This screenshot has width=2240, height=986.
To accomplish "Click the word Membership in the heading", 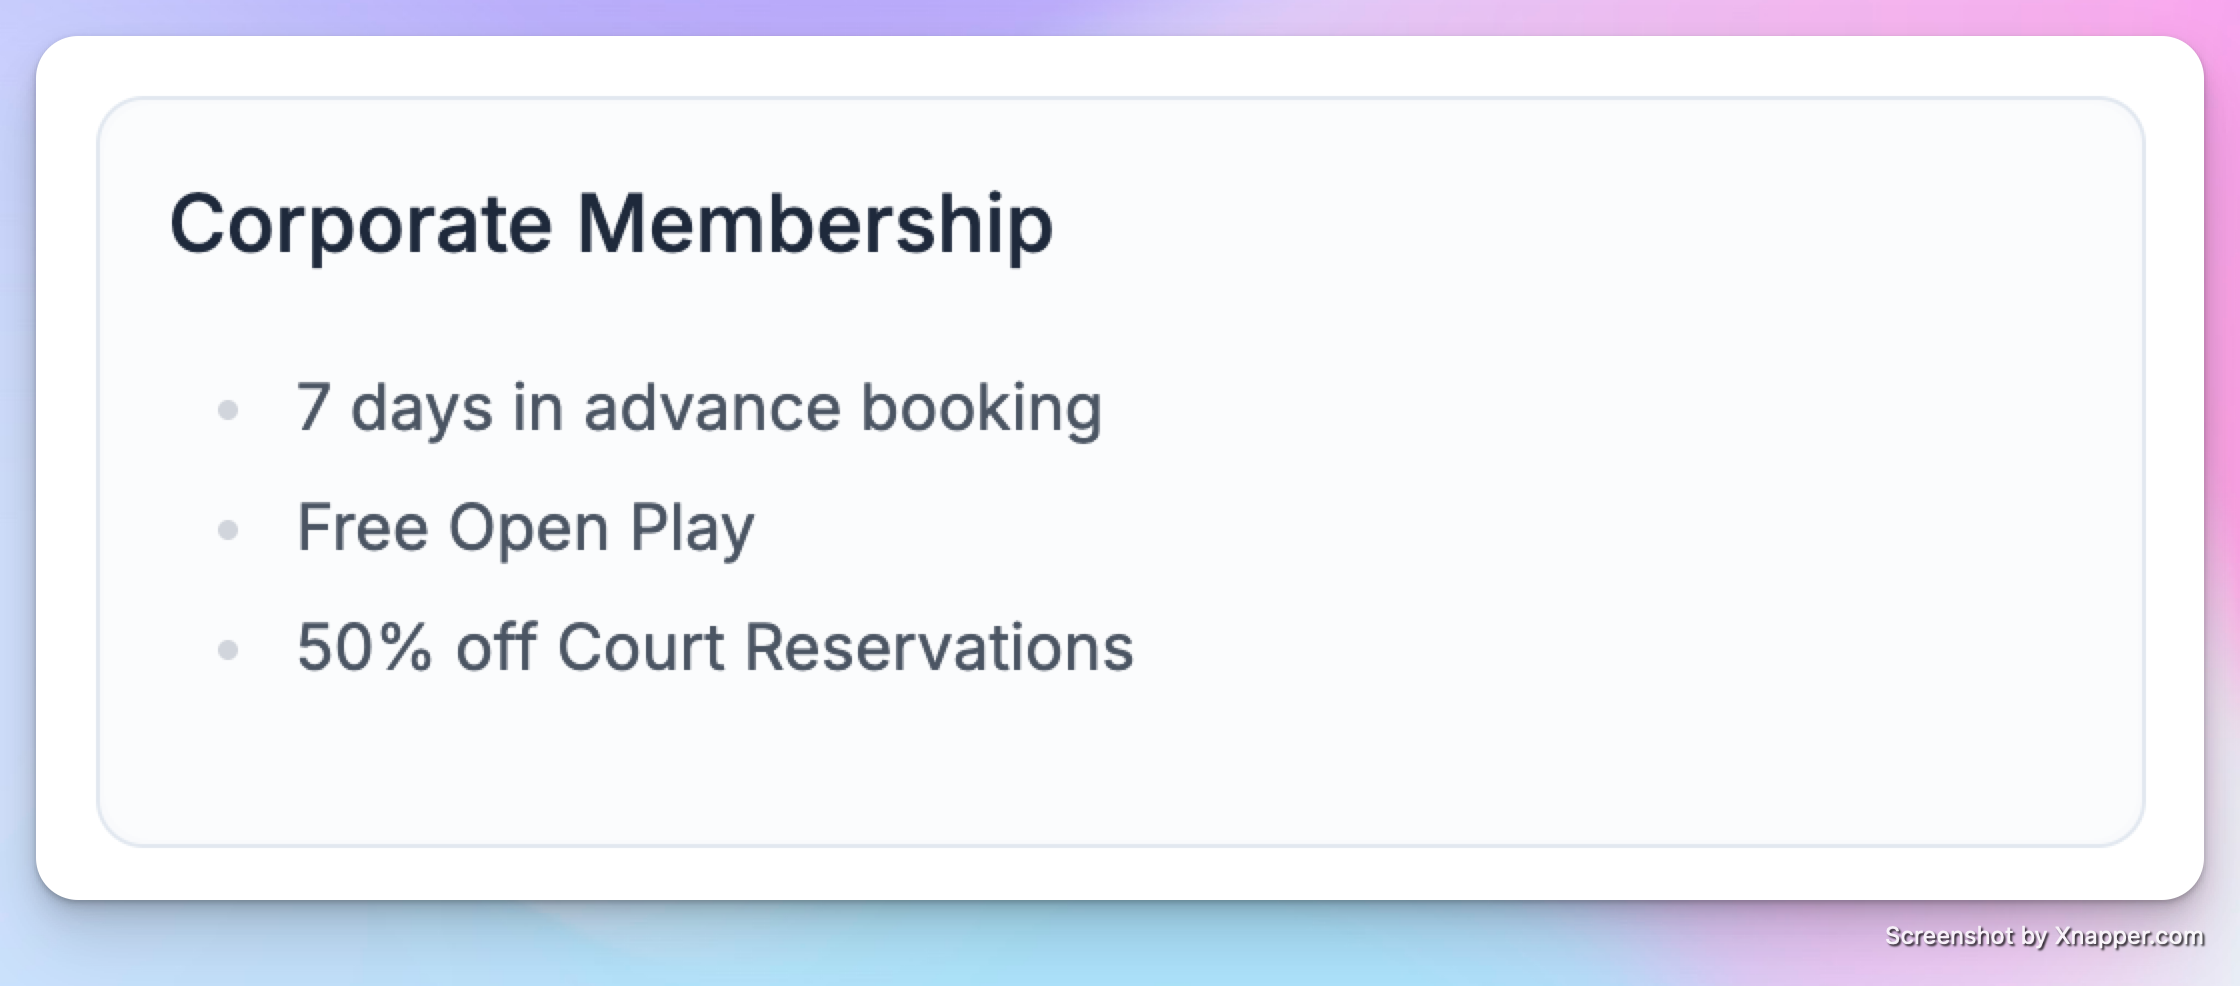I will pos(815,223).
